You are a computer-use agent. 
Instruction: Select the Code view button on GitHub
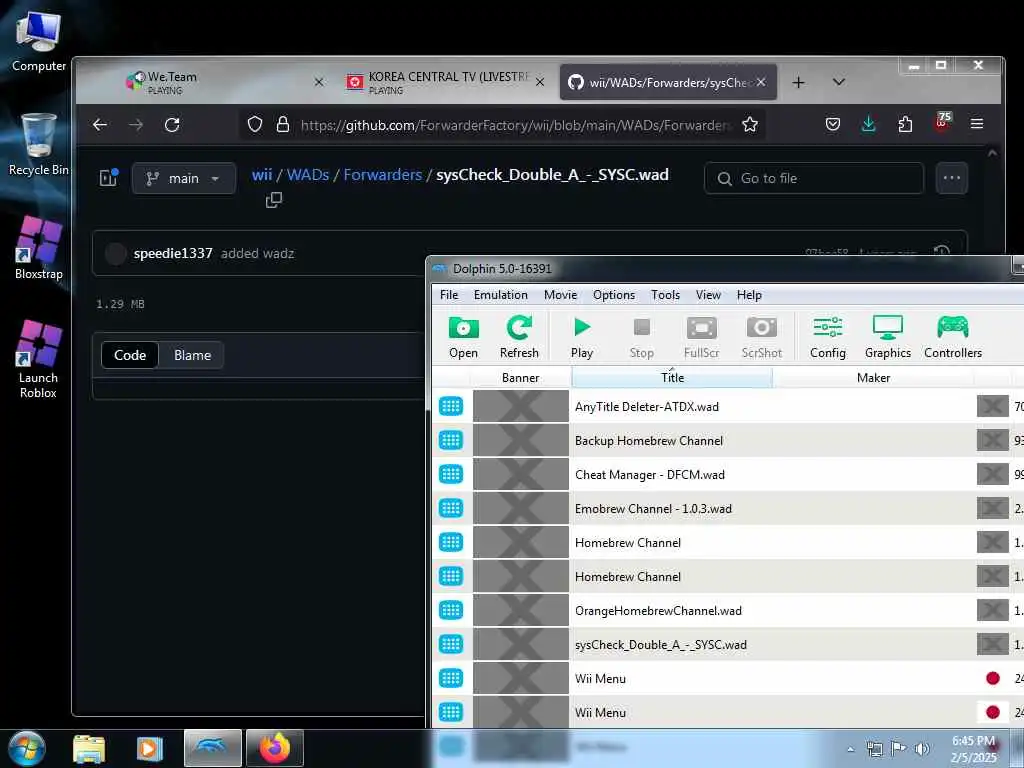(x=130, y=355)
